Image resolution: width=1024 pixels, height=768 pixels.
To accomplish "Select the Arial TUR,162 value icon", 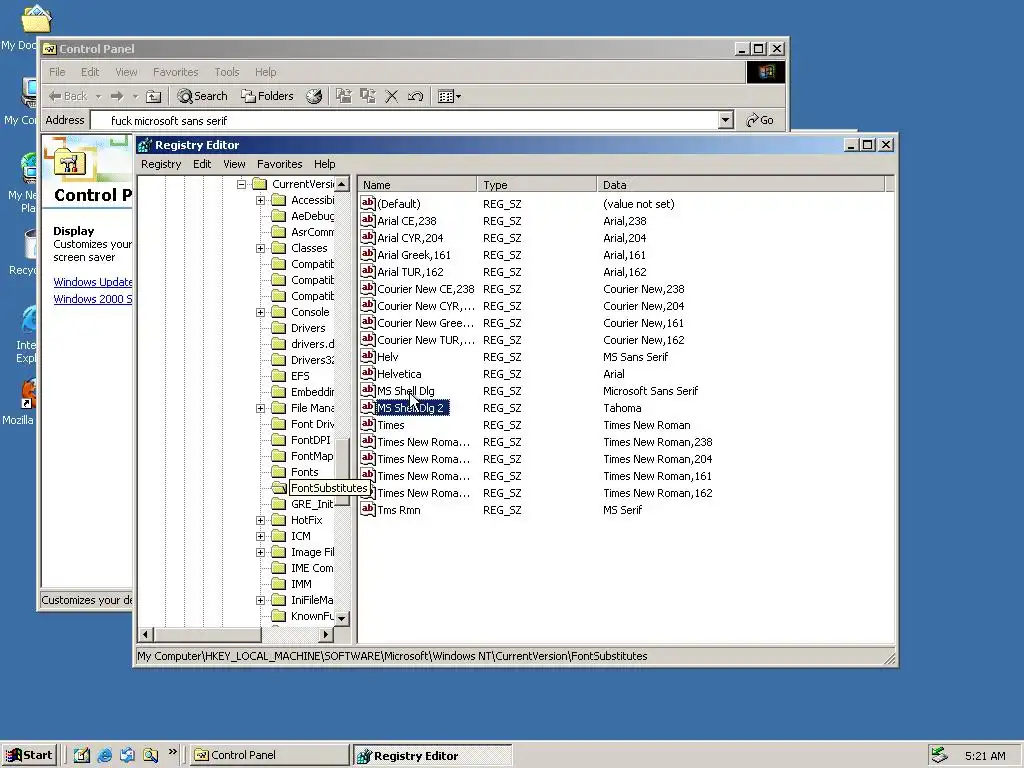I will [x=368, y=271].
